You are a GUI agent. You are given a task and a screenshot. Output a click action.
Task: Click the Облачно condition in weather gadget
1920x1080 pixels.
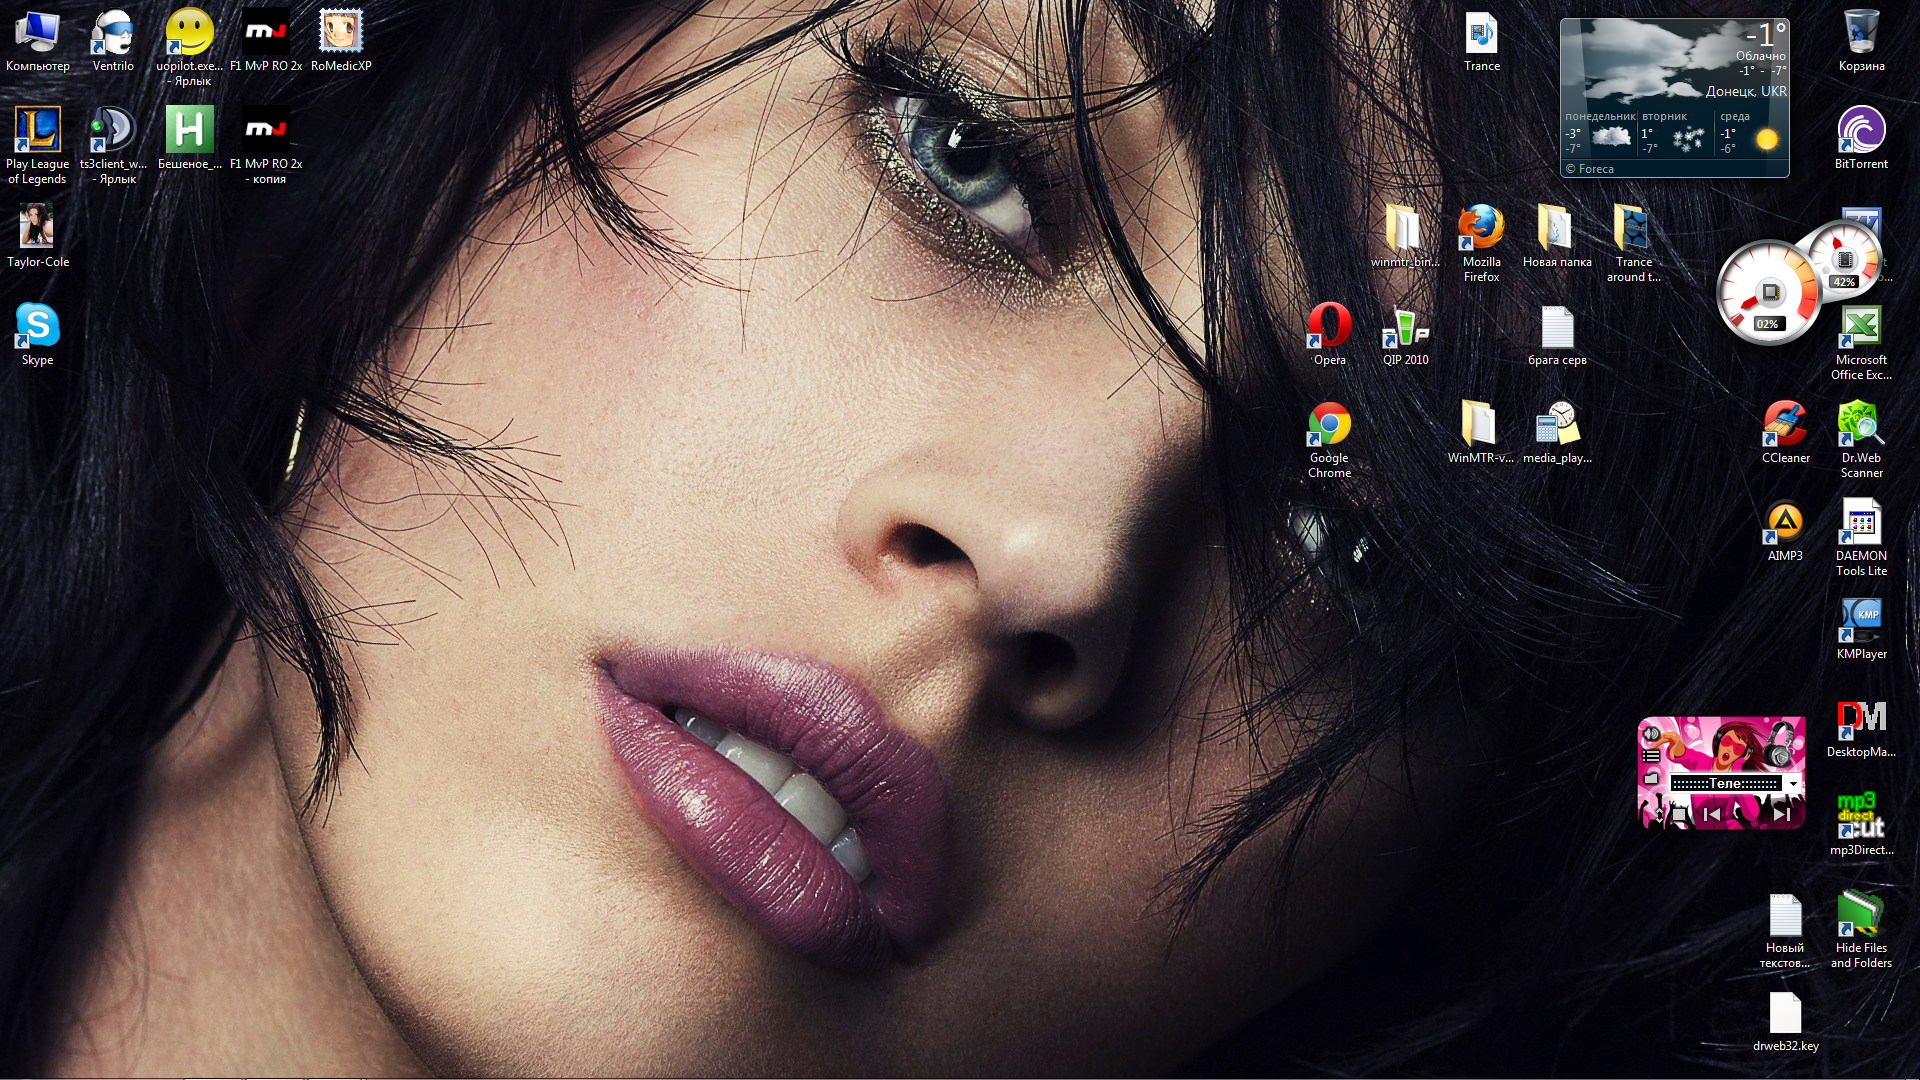point(1760,56)
